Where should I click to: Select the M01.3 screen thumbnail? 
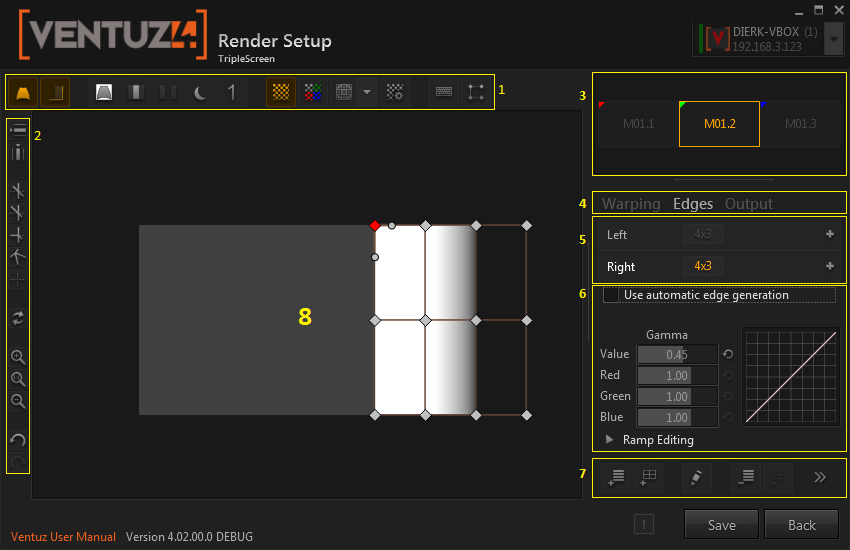coord(800,124)
